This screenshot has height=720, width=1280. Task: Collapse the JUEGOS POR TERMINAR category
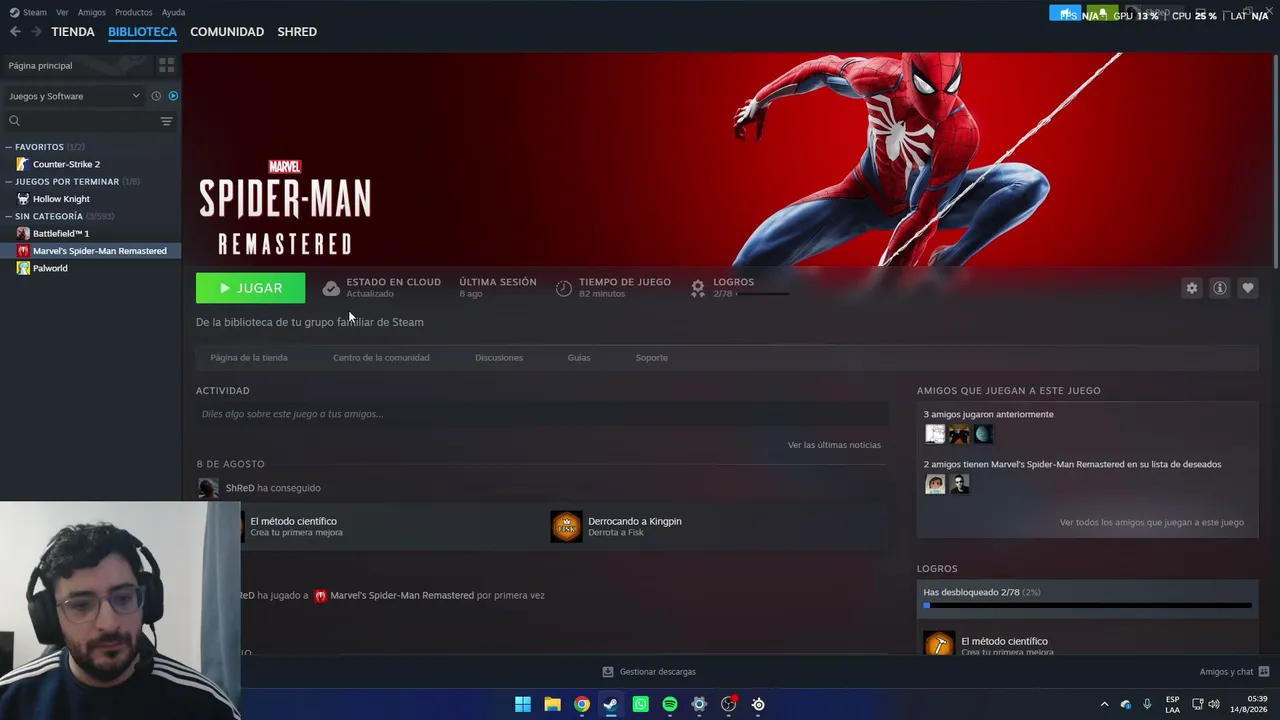point(10,182)
